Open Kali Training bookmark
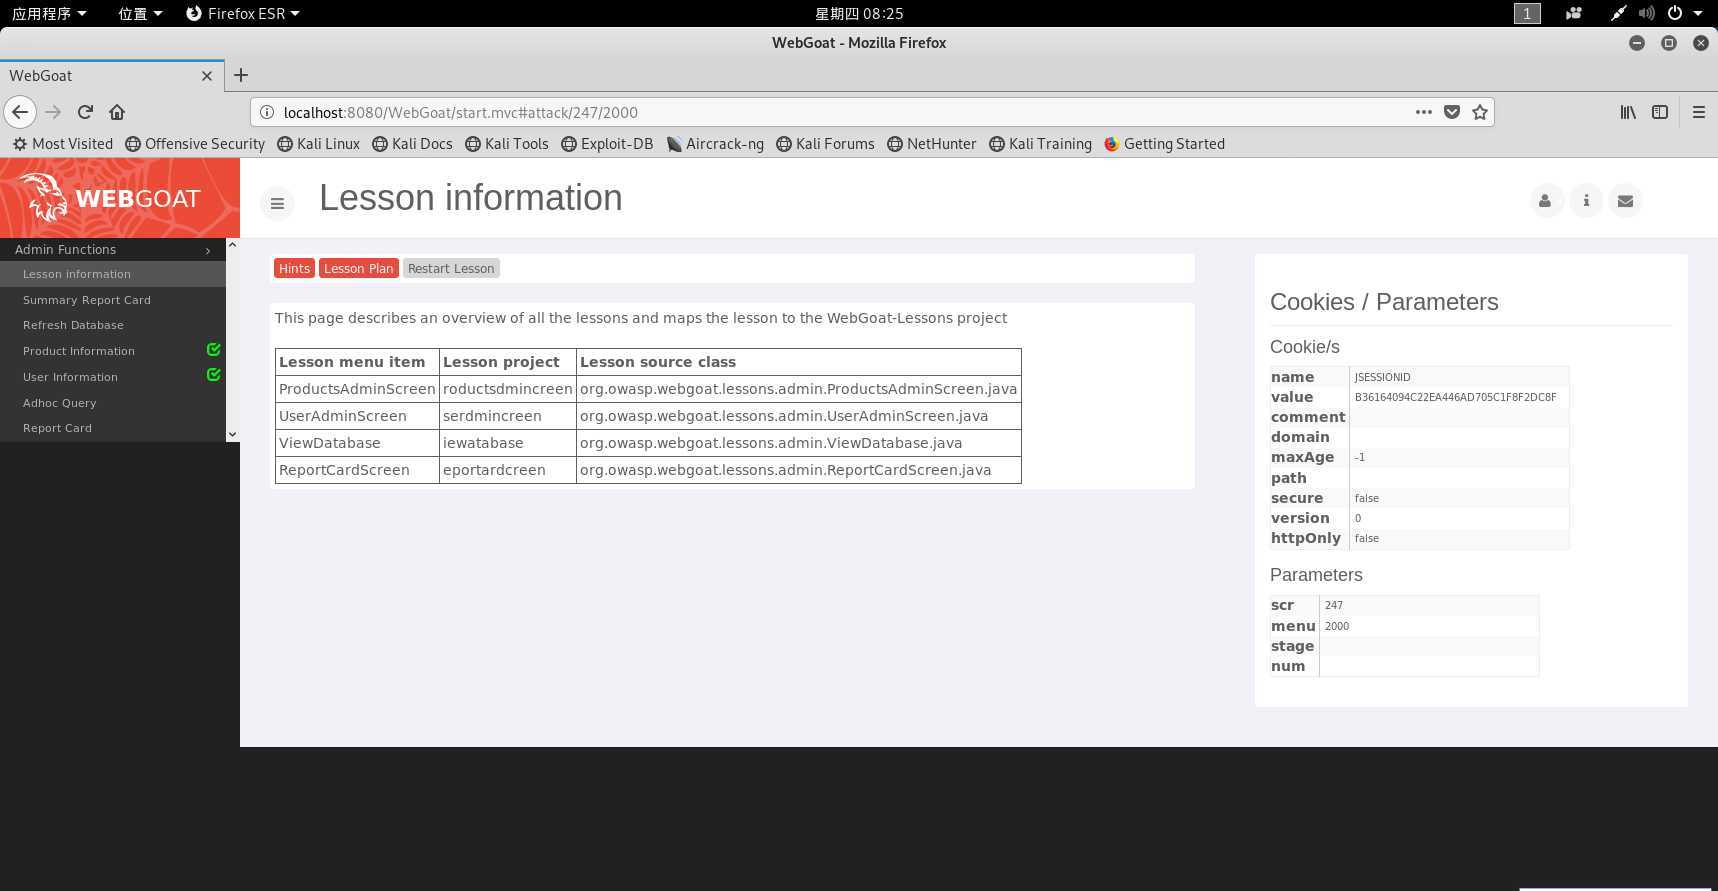Screen dimensions: 1718x891 1040,144
